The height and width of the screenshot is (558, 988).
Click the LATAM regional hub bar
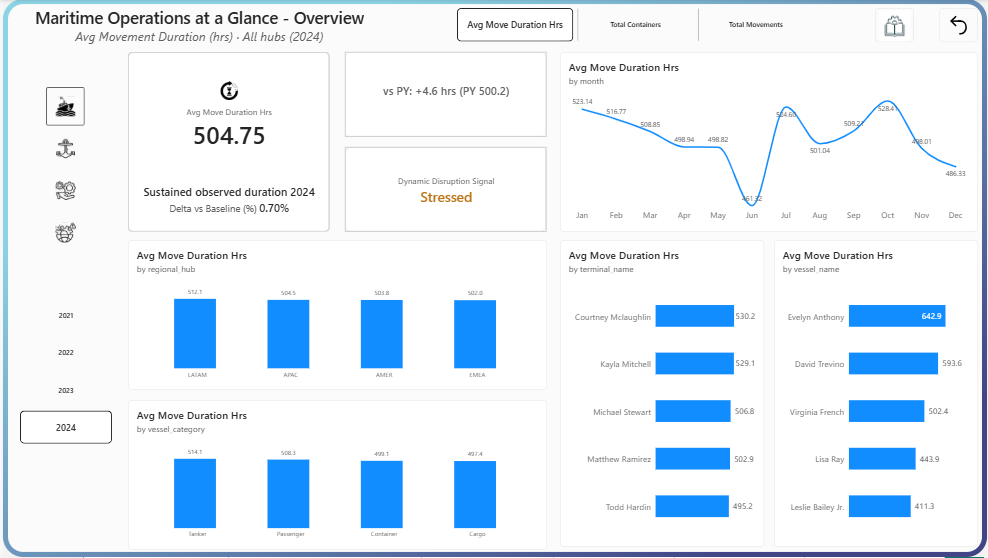coord(195,335)
